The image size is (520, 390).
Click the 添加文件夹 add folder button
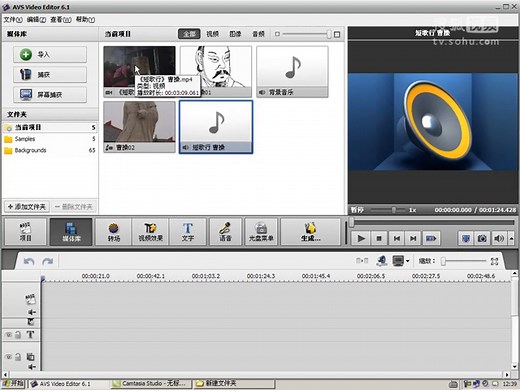(x=27, y=207)
